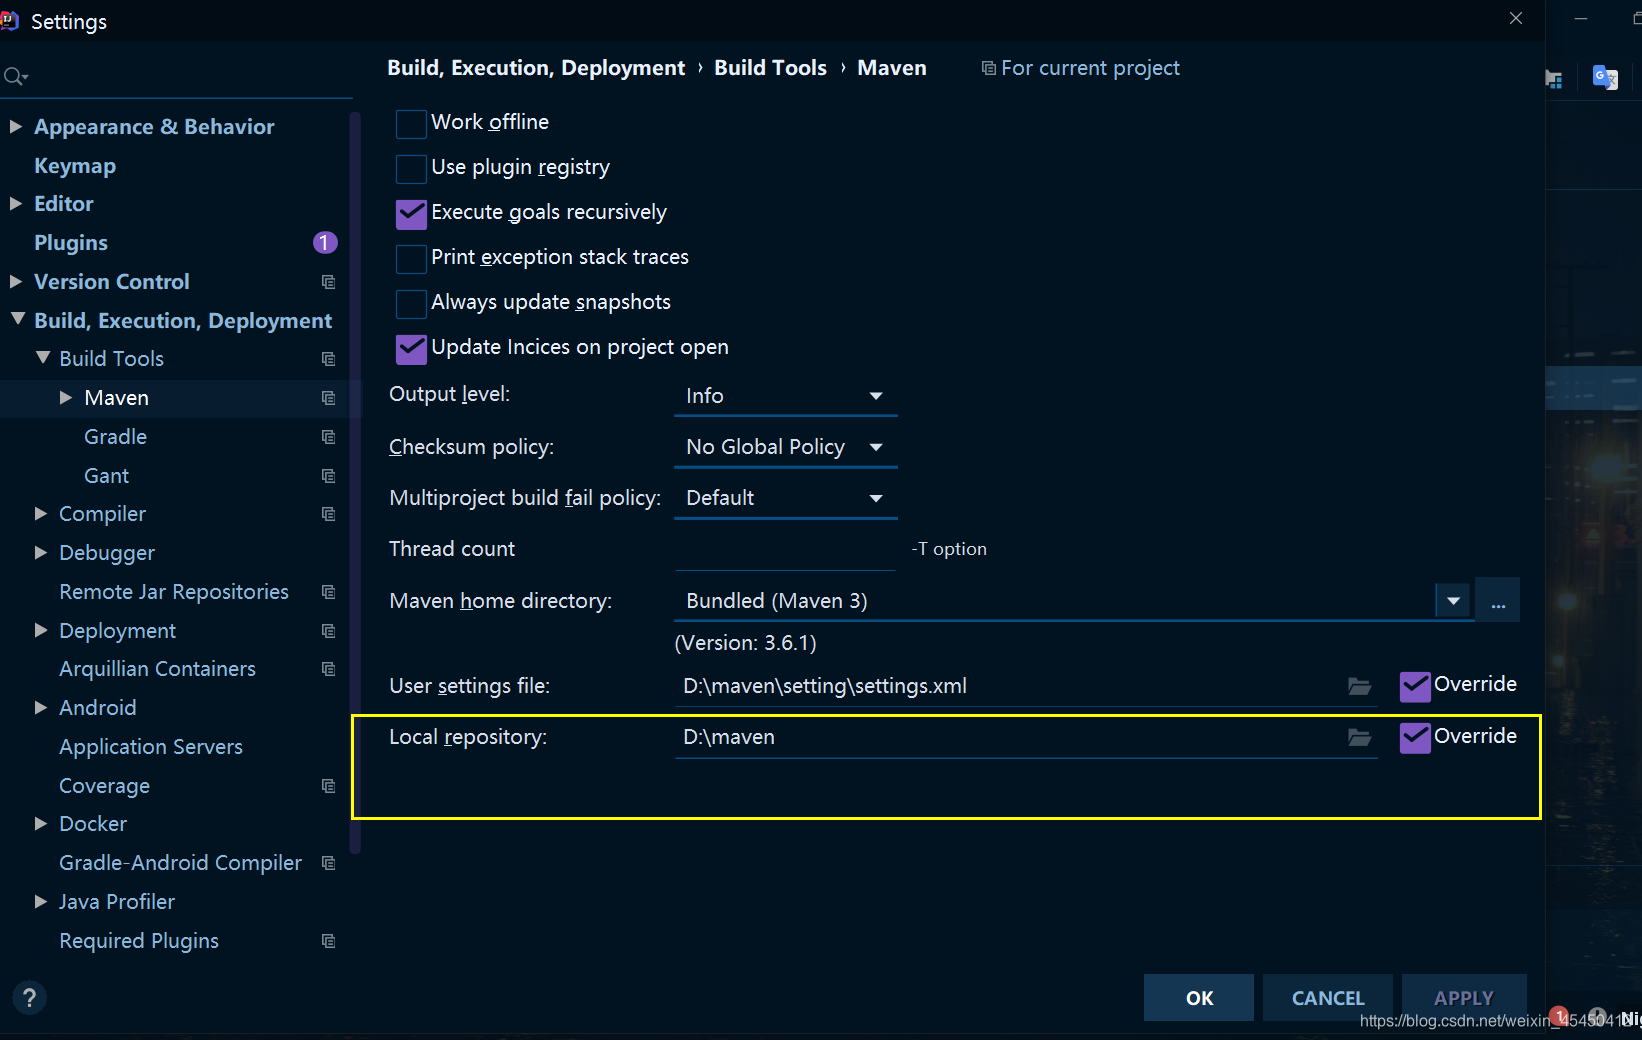Open Application Servers settings
This screenshot has height=1040, width=1642.
click(151, 747)
